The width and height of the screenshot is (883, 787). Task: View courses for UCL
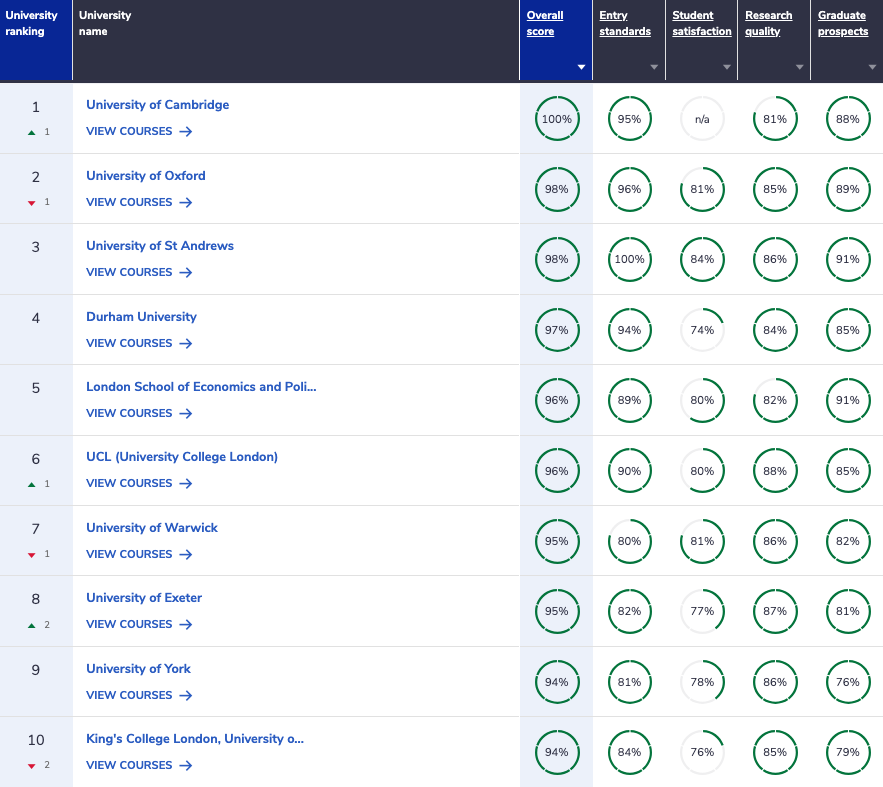[139, 484]
